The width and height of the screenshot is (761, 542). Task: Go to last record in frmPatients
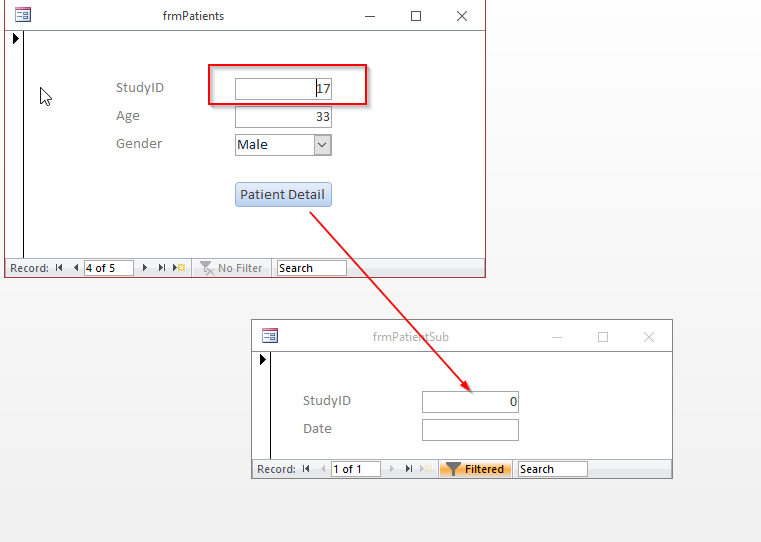(162, 268)
